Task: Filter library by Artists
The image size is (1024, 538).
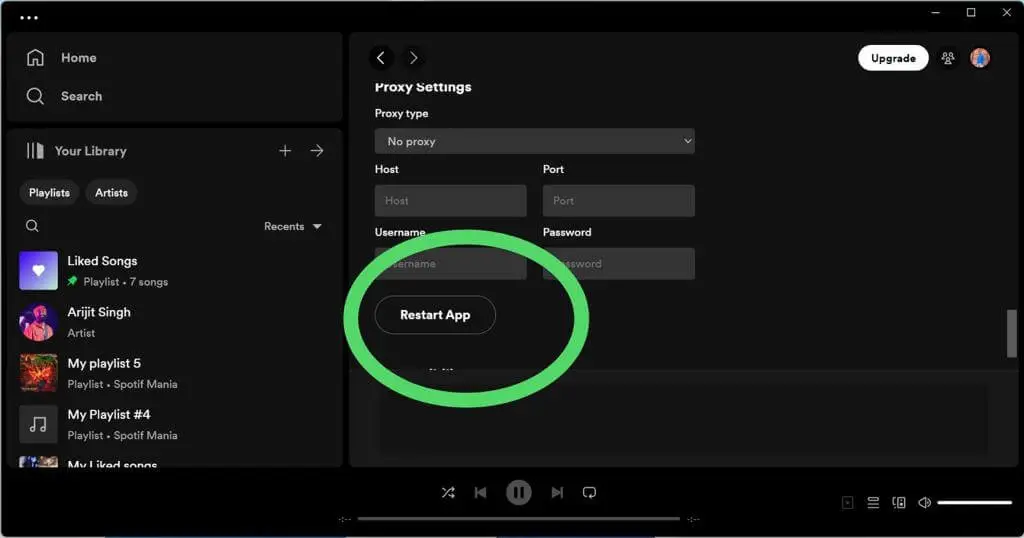Action: click(x=111, y=193)
